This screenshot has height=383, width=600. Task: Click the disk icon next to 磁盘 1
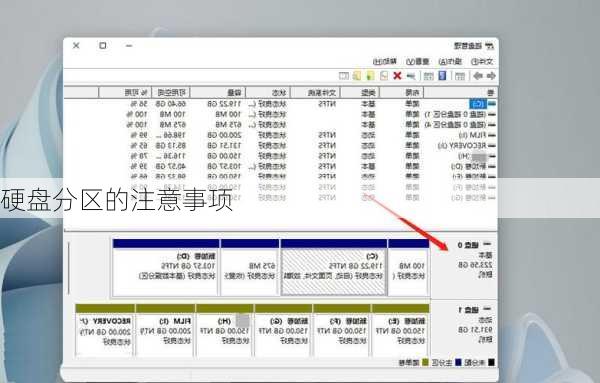pyautogui.click(x=487, y=310)
